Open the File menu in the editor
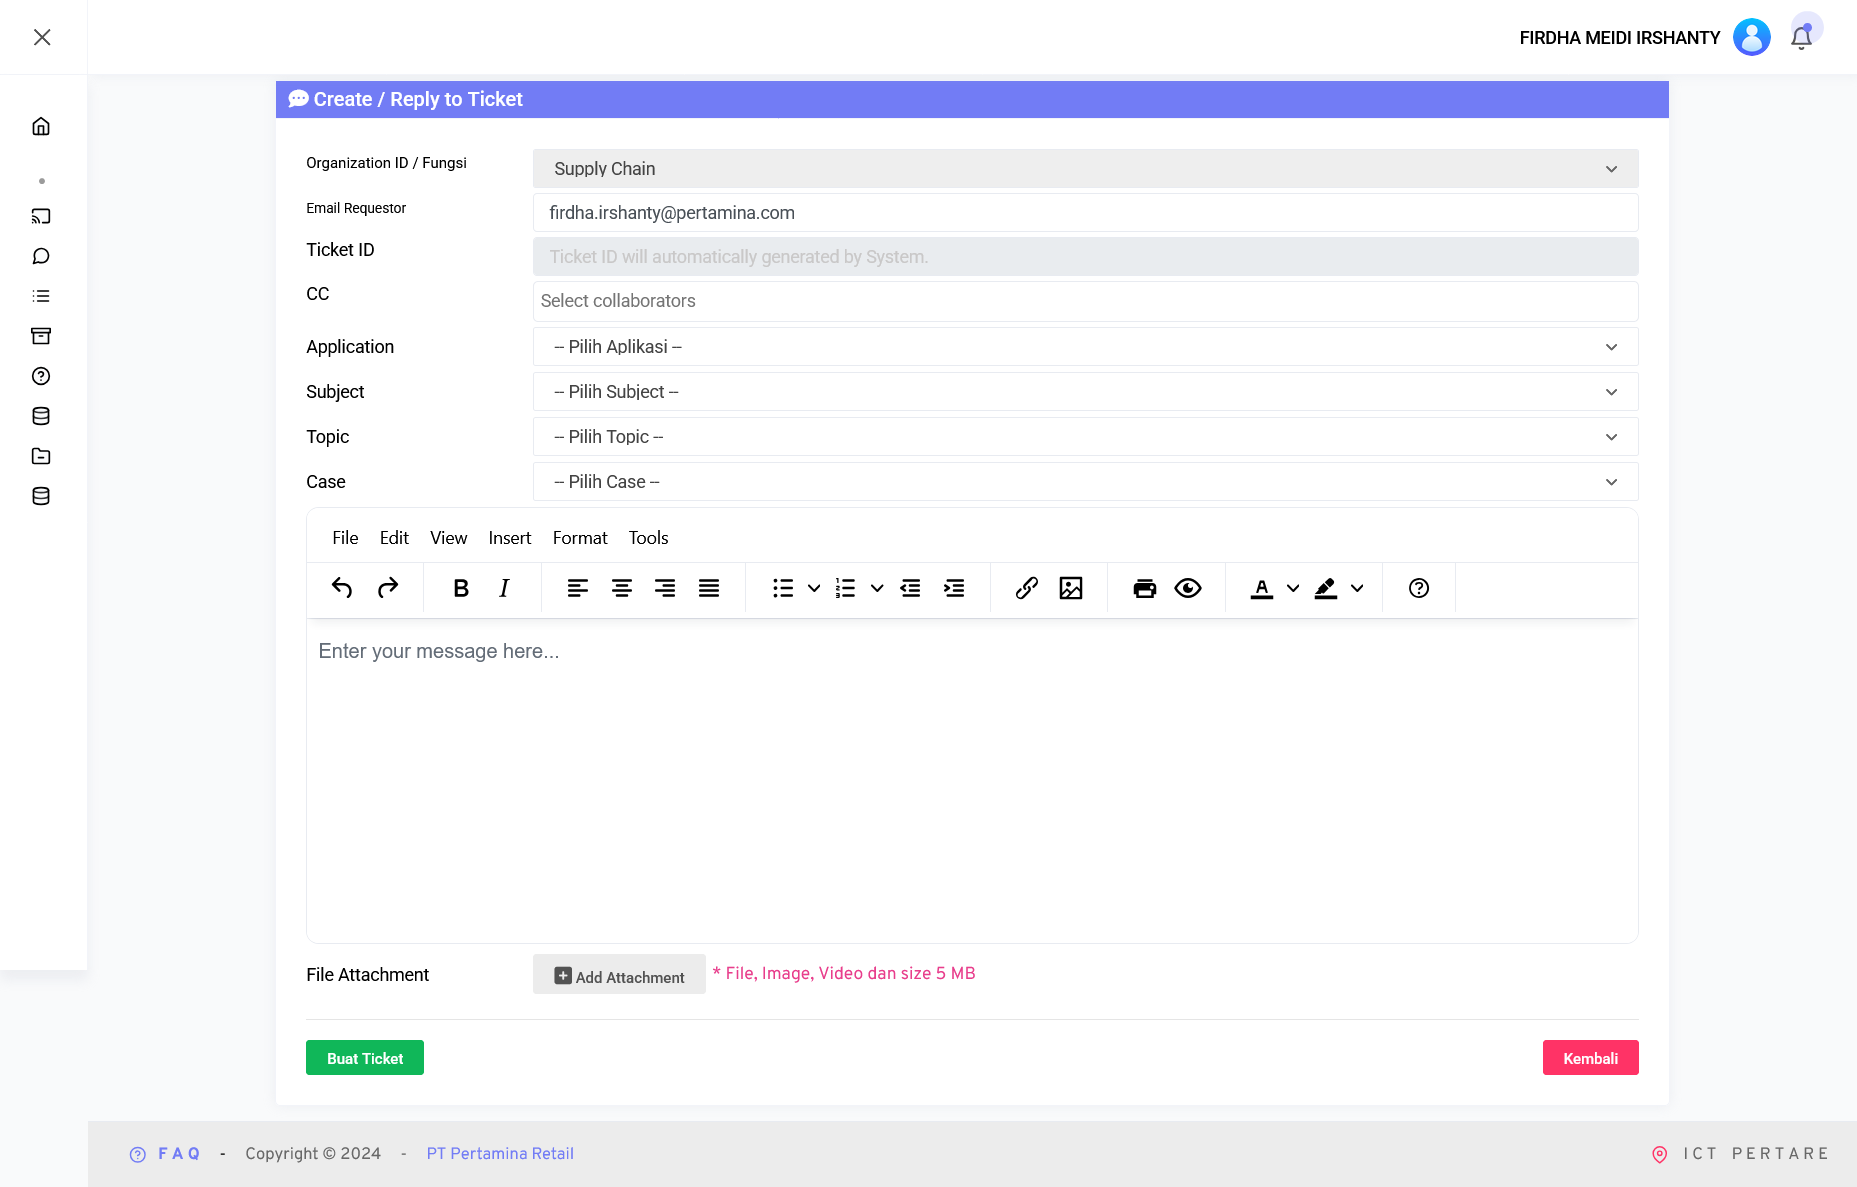The width and height of the screenshot is (1857, 1187). point(345,538)
